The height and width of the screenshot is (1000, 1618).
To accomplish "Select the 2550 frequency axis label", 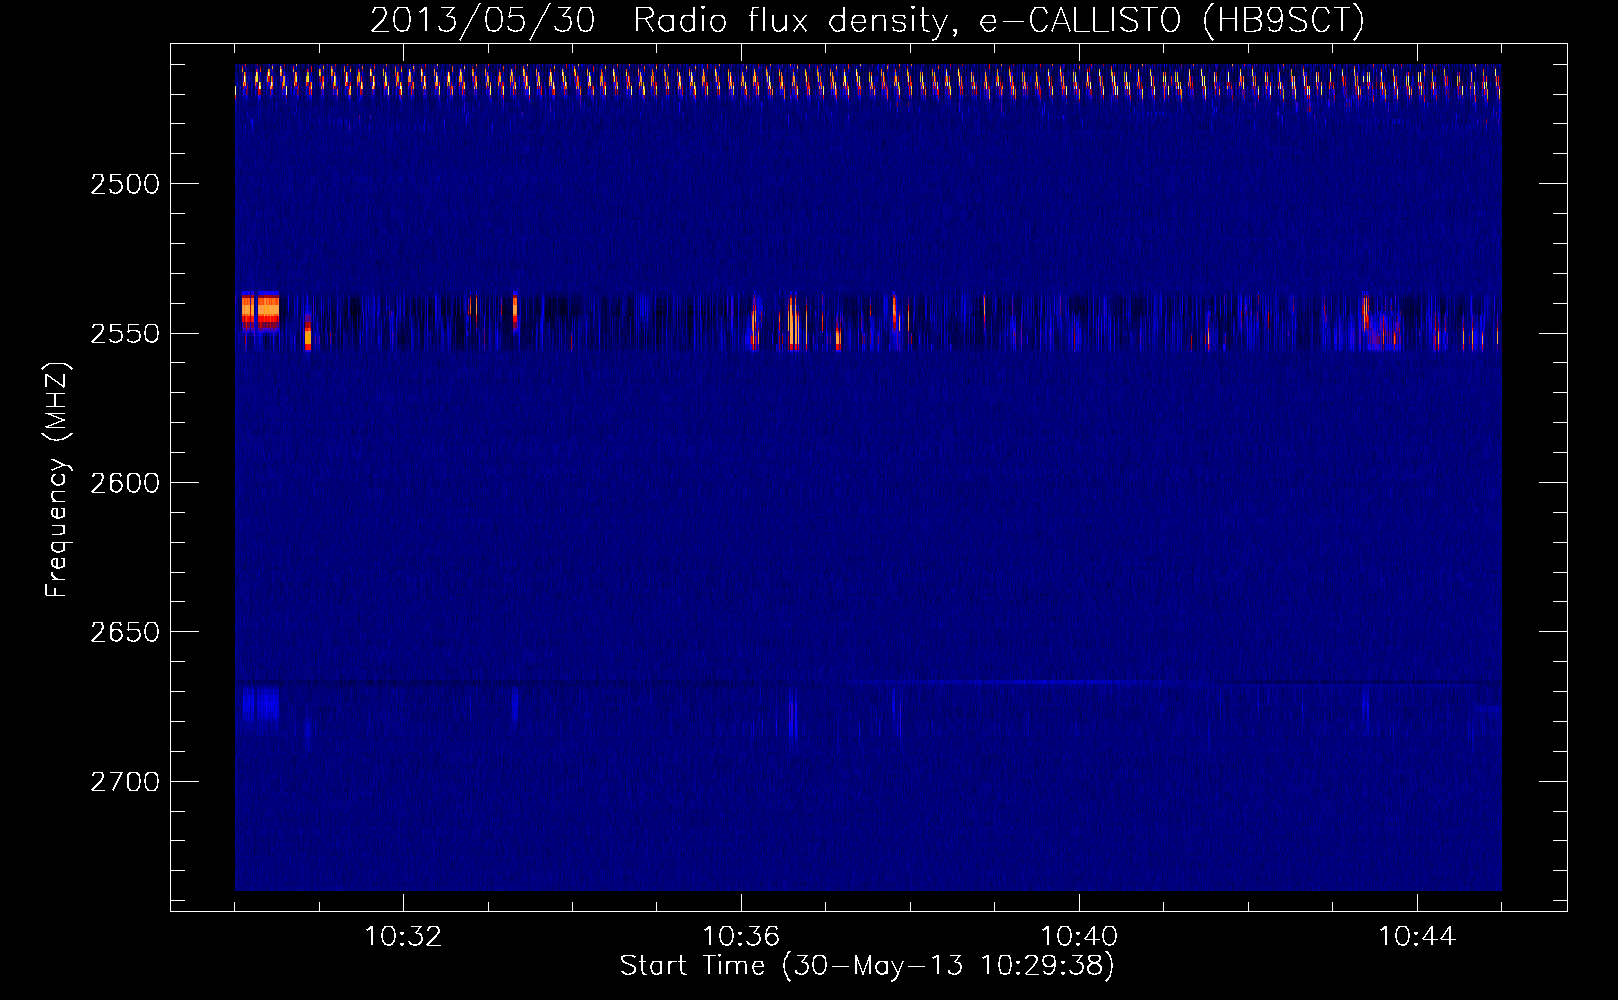I will (125, 333).
